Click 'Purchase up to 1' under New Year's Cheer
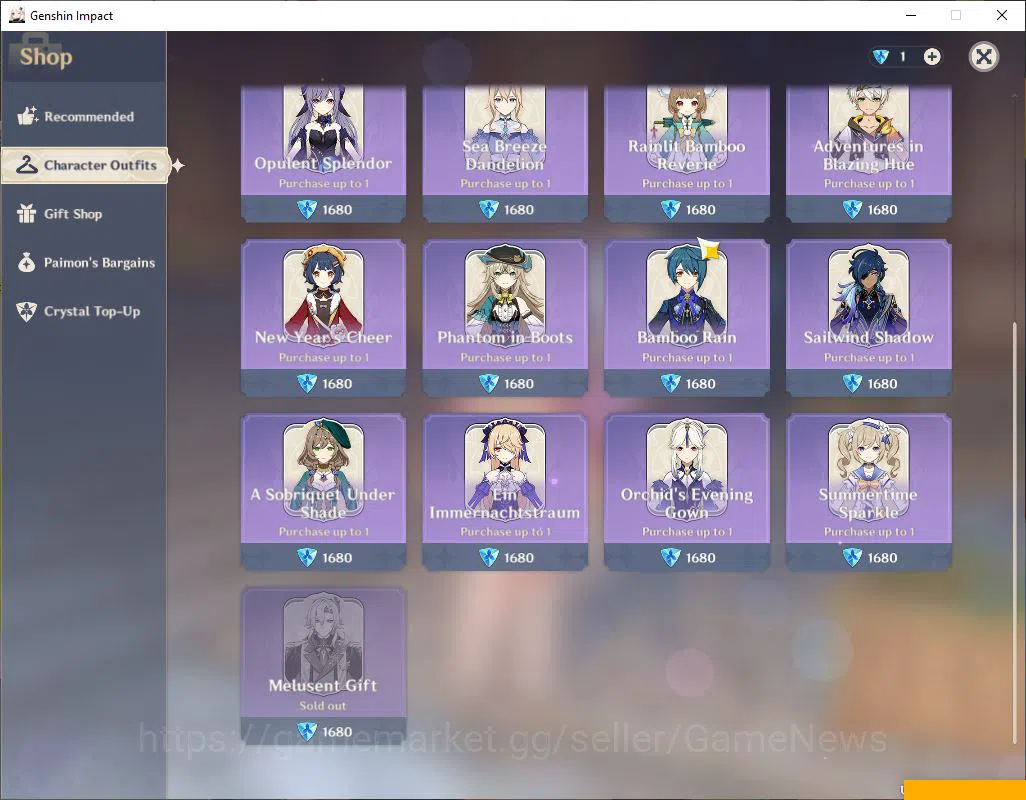1026x800 pixels. [x=323, y=358]
